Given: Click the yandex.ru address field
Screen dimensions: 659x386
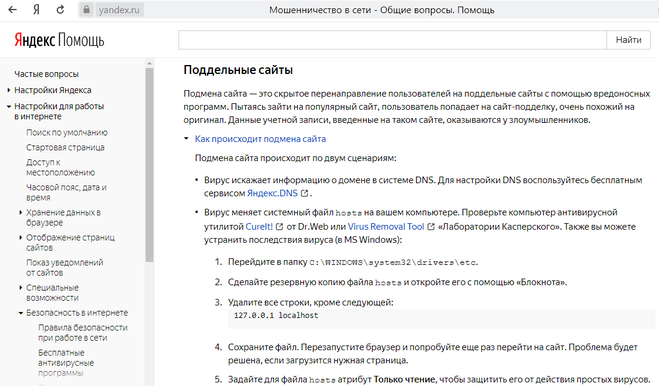Looking at the screenshot, I should [119, 10].
